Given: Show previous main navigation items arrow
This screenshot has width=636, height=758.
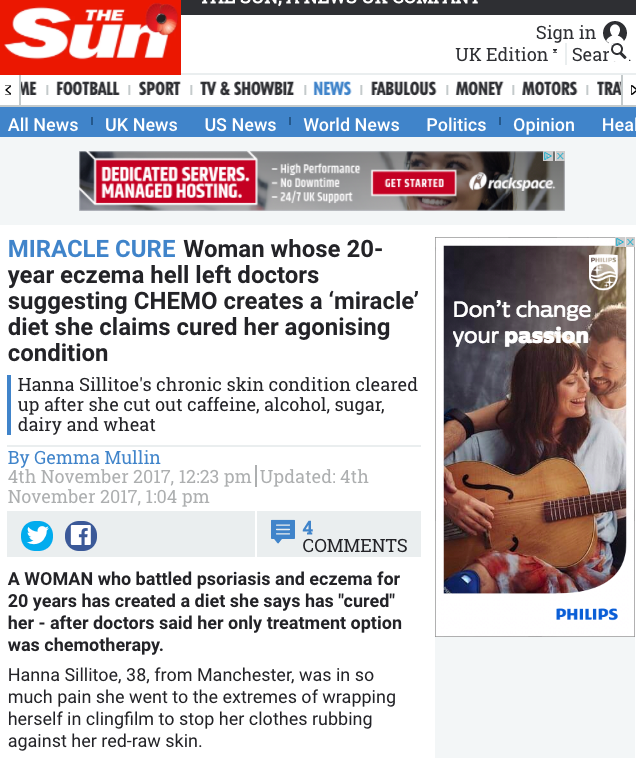Looking at the screenshot, I should [x=8, y=90].
